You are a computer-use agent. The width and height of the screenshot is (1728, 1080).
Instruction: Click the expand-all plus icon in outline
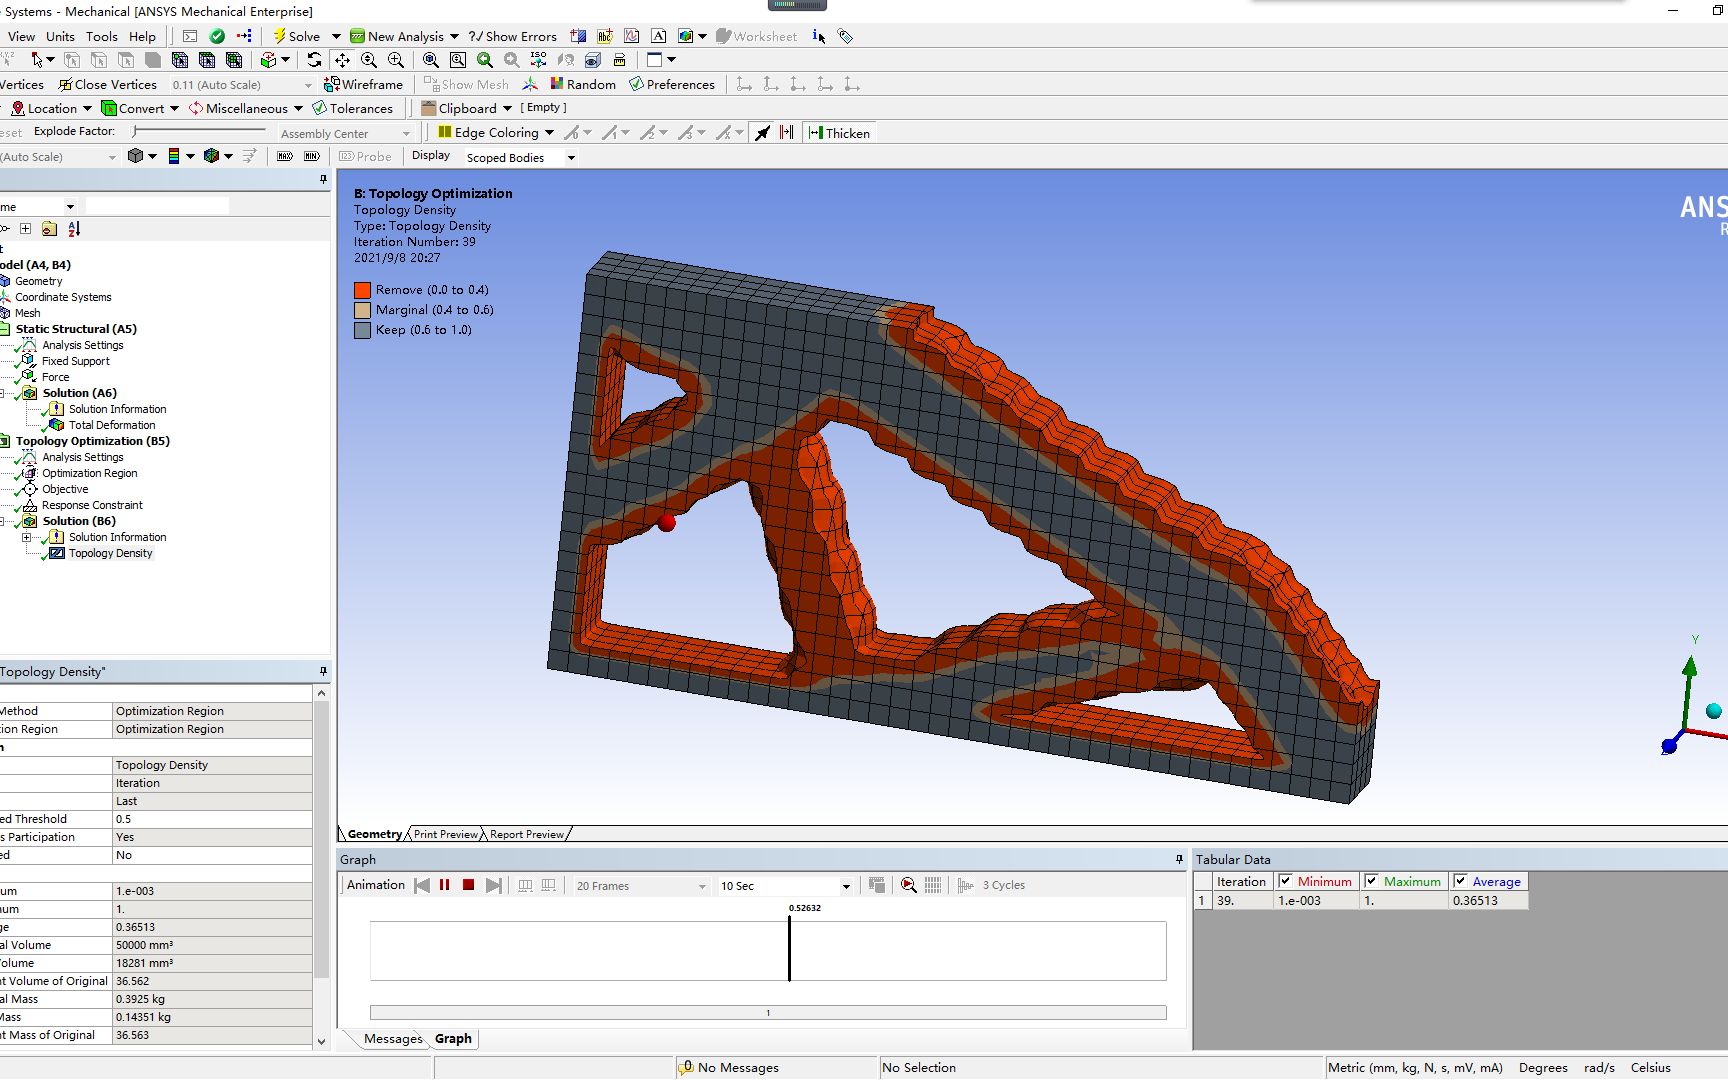25,229
